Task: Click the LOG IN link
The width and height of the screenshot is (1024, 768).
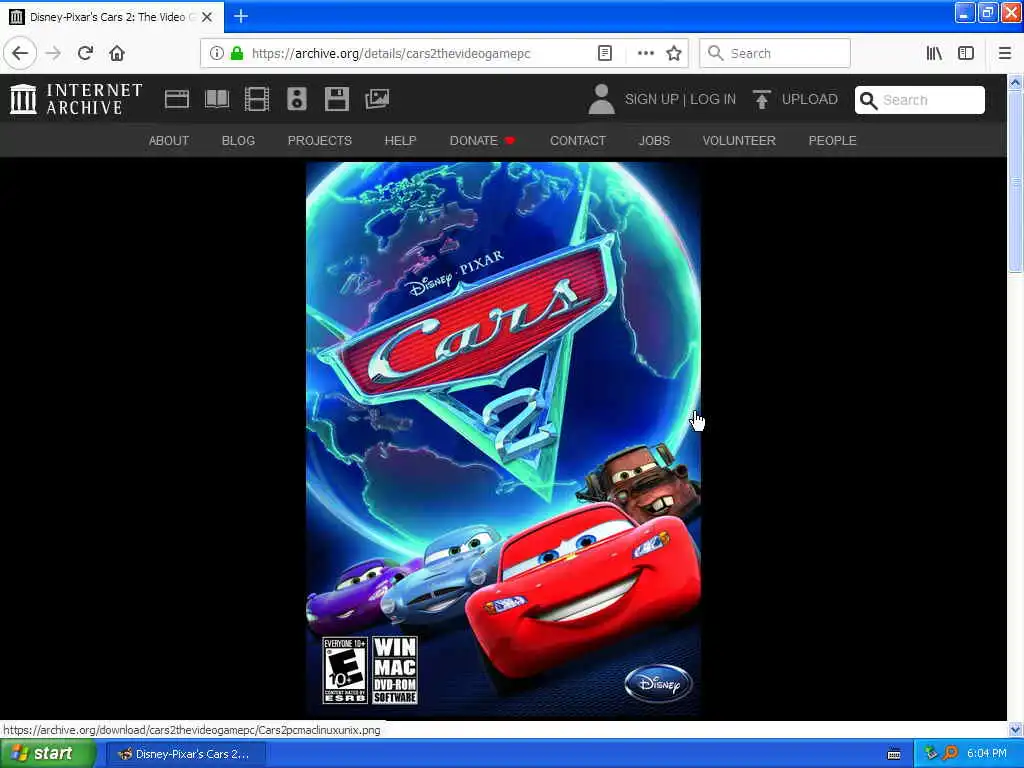Action: pyautogui.click(x=712, y=99)
